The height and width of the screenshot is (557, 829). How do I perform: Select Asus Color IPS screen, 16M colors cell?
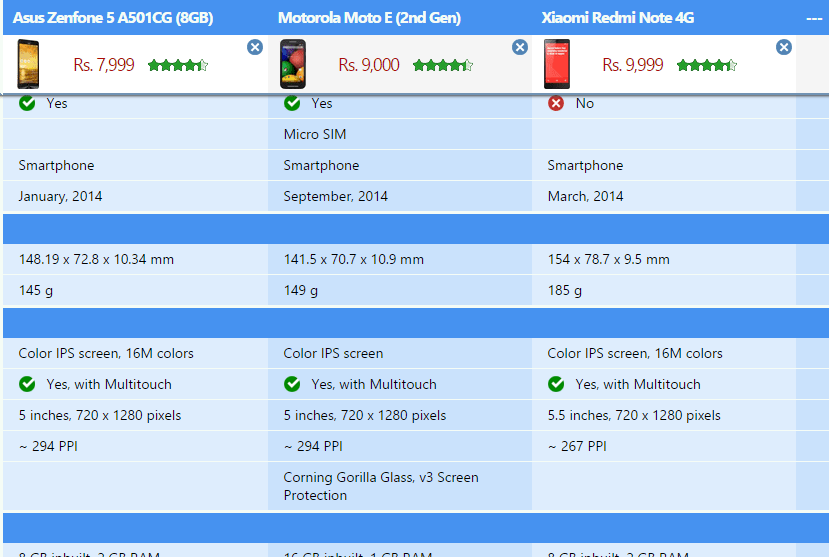click(x=135, y=353)
